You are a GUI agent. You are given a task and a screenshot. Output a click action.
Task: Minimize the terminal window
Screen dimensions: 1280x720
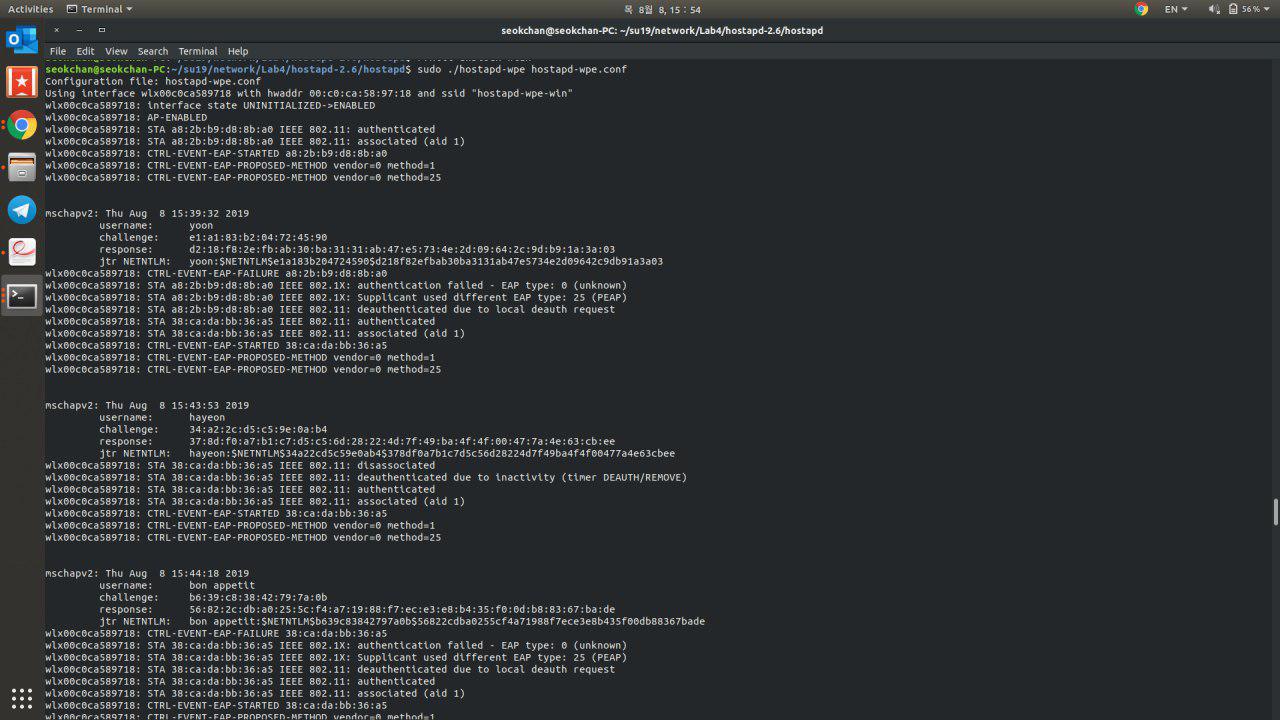(x=79, y=30)
